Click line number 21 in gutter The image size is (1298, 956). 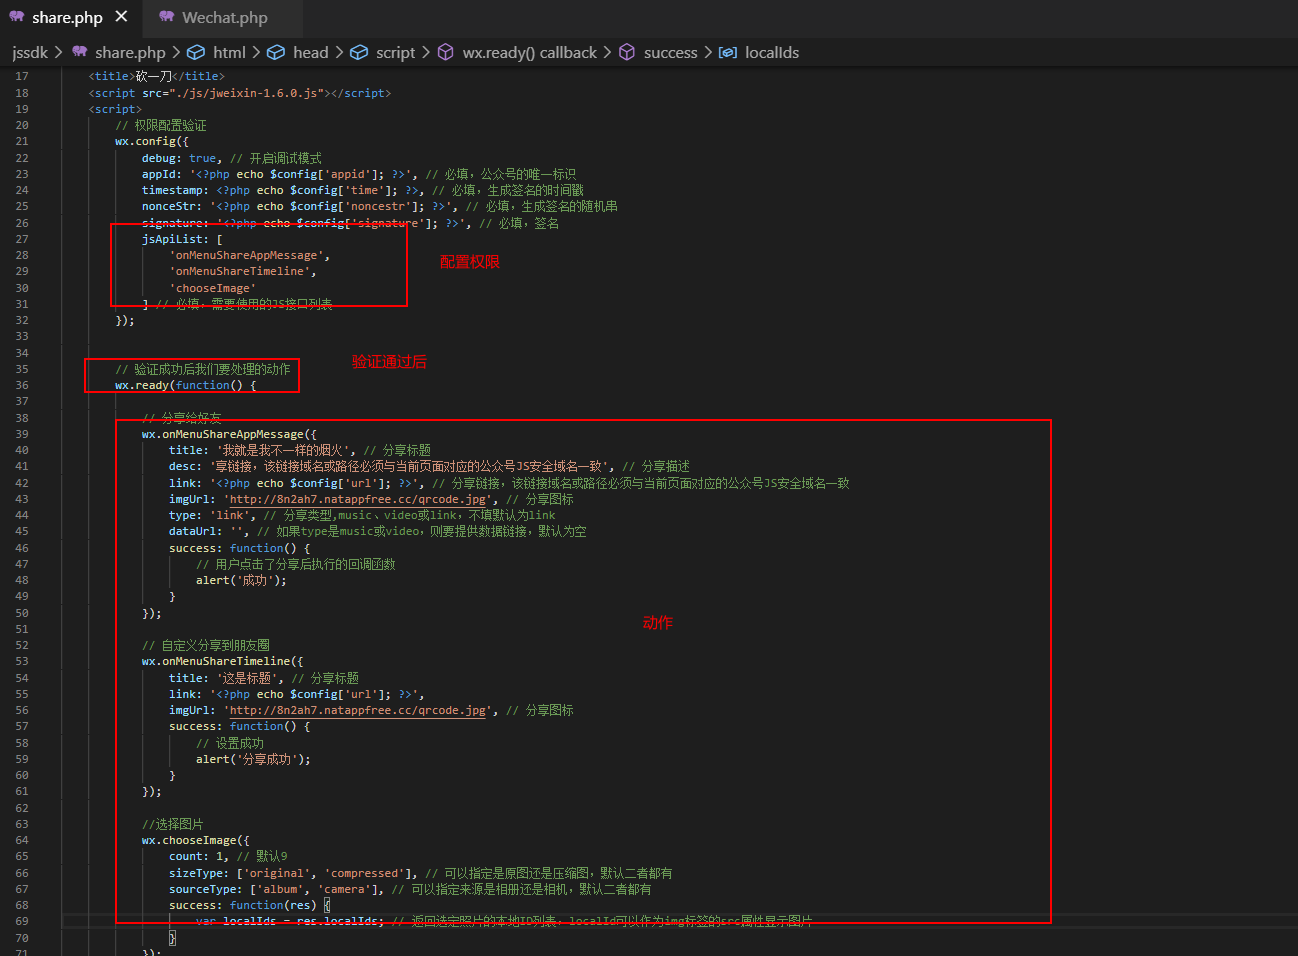(22, 141)
